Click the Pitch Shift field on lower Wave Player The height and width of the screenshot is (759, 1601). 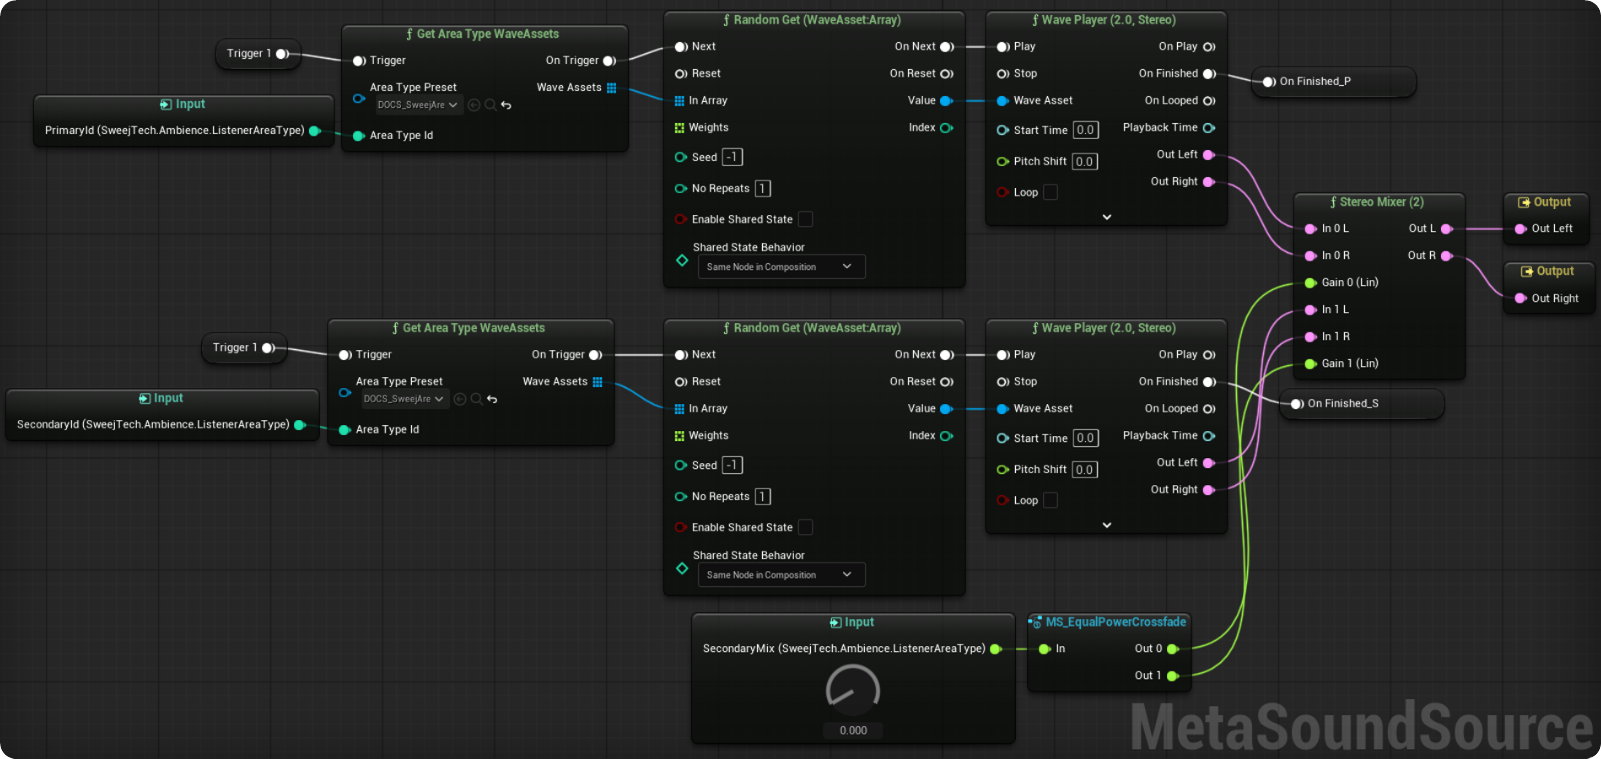coord(1085,469)
